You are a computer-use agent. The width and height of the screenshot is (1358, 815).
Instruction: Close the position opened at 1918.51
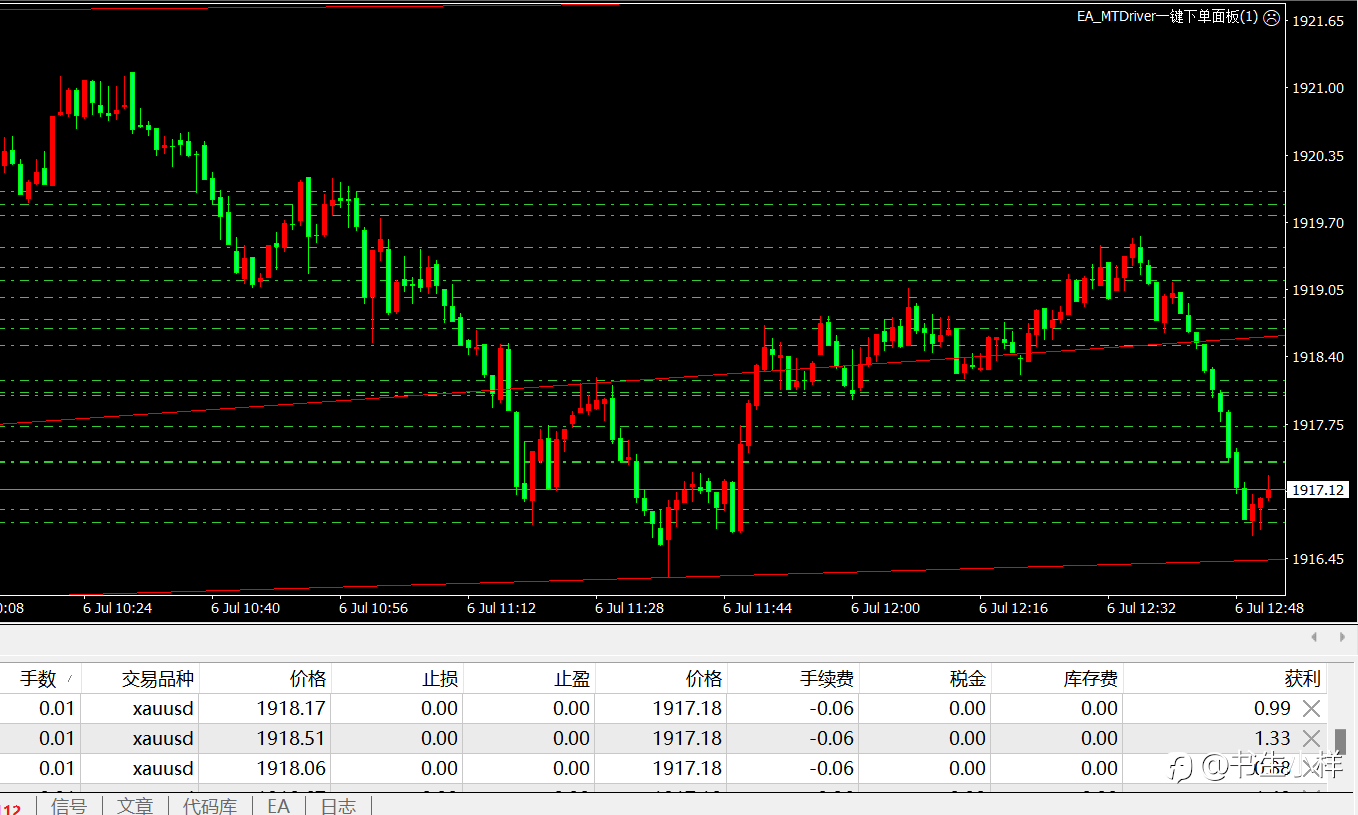(x=1311, y=739)
